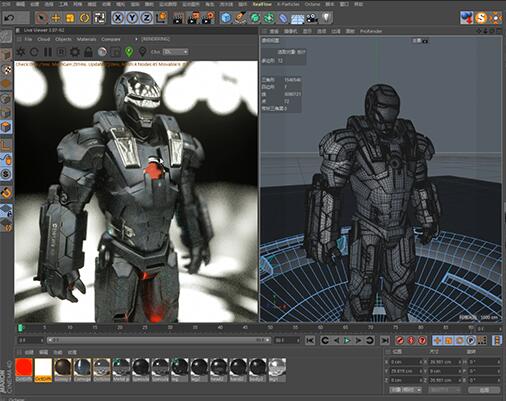Click the red Autokeying button
The width and height of the screenshot is (506, 401).
point(411,340)
